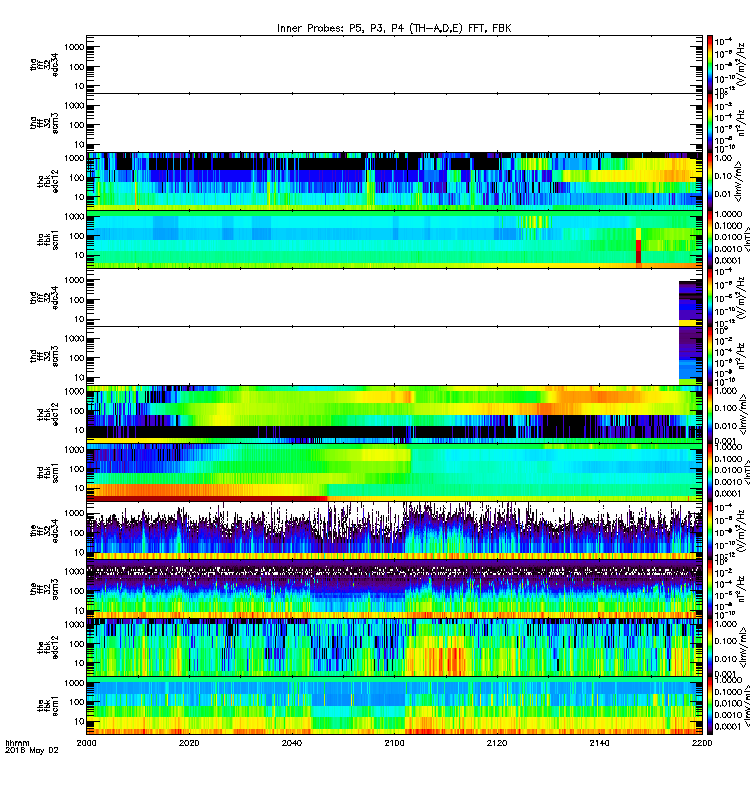Select the the fff edc34 spectrogram panel
Image resolution: width=750 pixels, height=800 pixels.
pyautogui.click(x=394, y=531)
